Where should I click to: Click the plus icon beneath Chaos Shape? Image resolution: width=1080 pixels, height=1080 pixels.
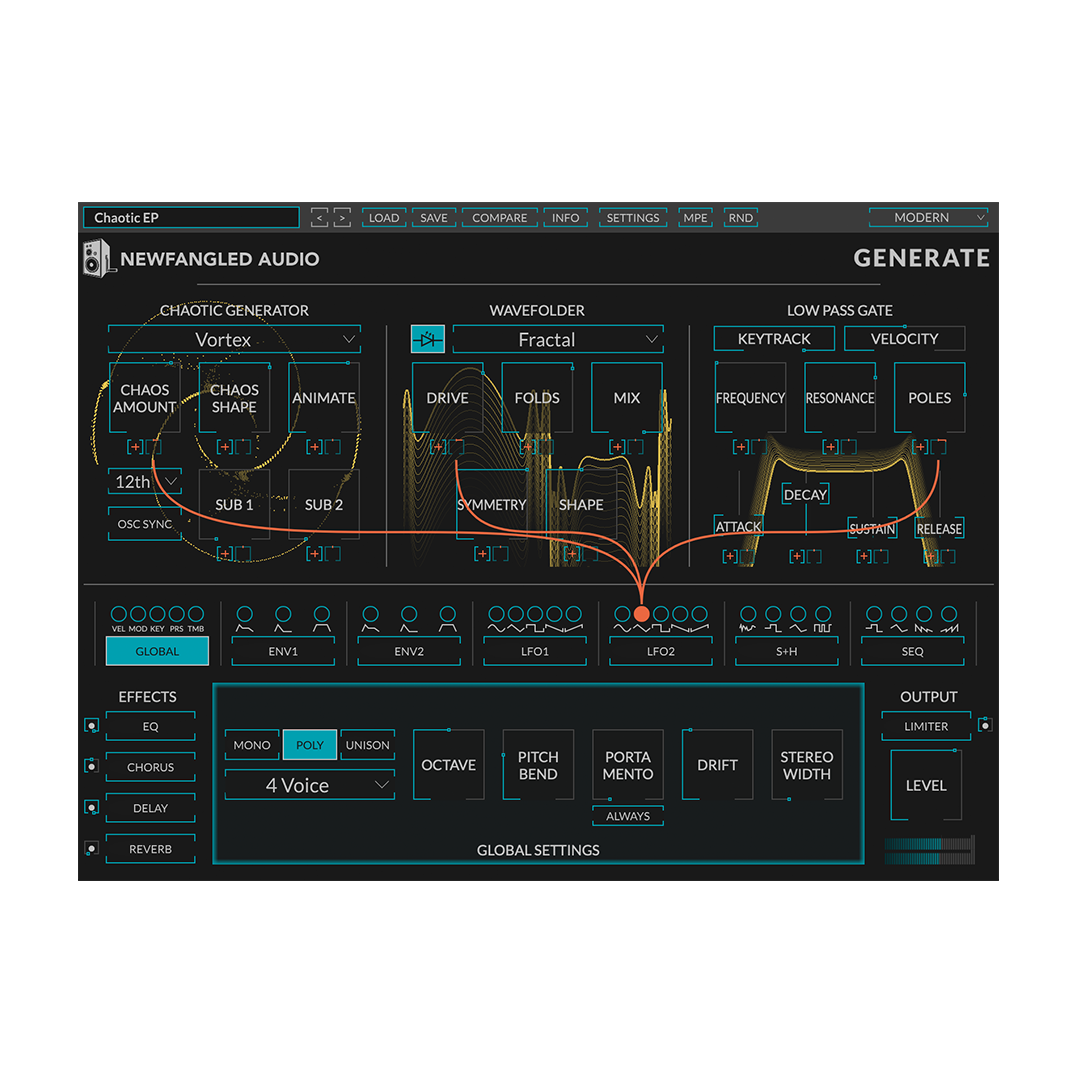point(225,447)
